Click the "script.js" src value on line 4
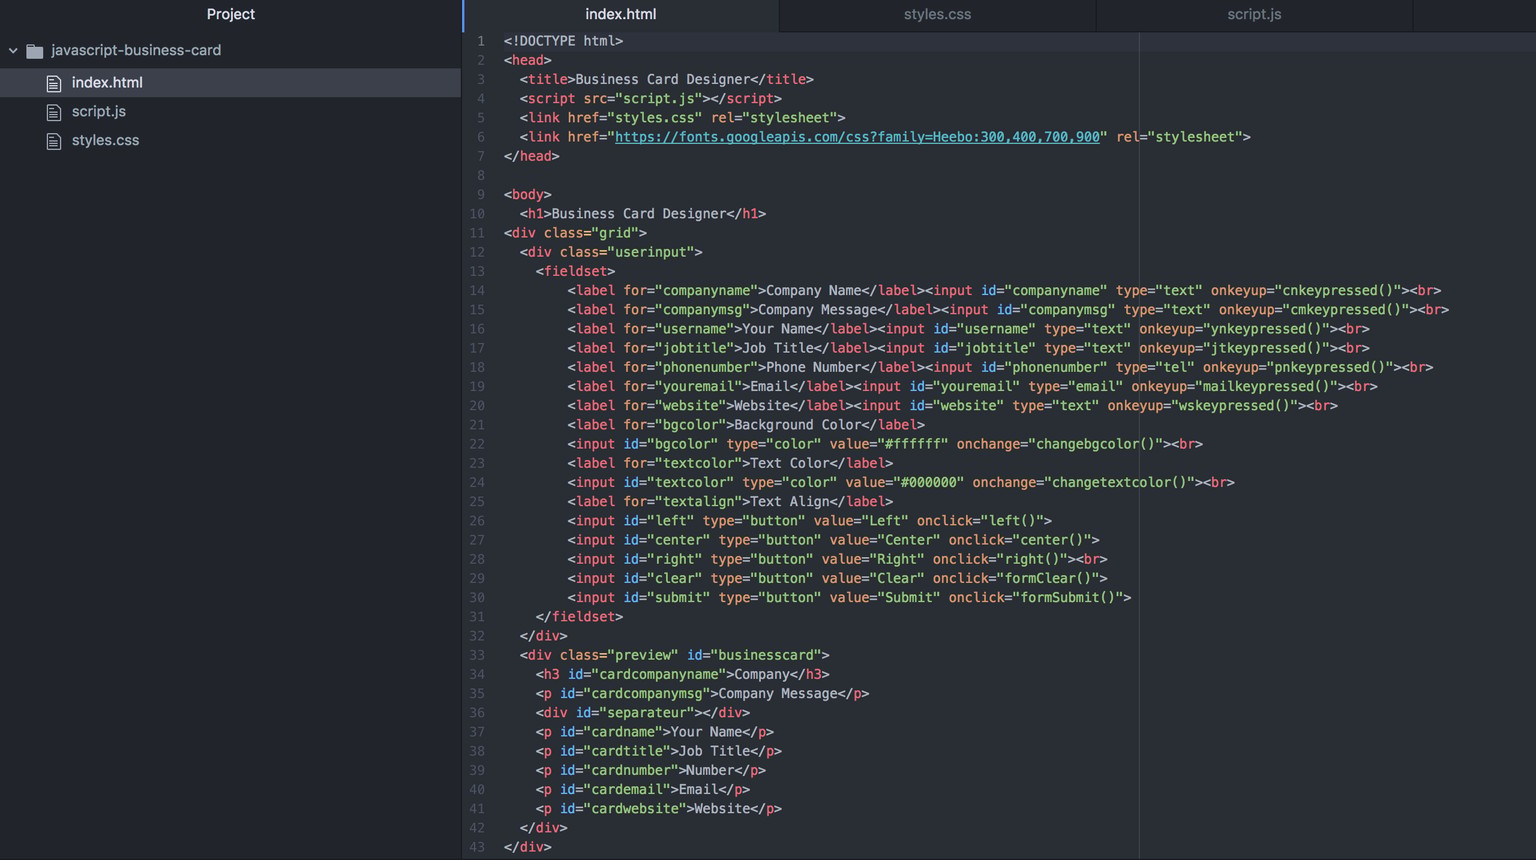Screen dimensions: 1536x860 tap(659, 99)
